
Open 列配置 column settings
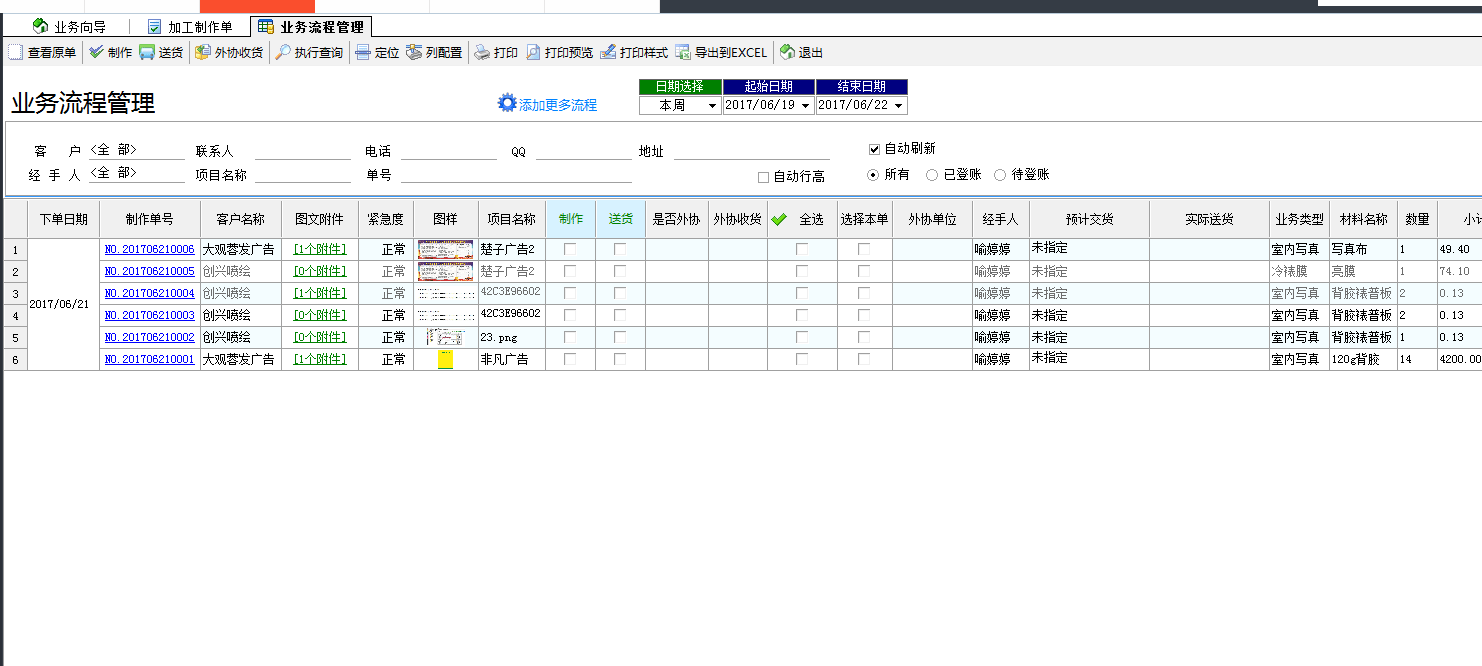414,53
